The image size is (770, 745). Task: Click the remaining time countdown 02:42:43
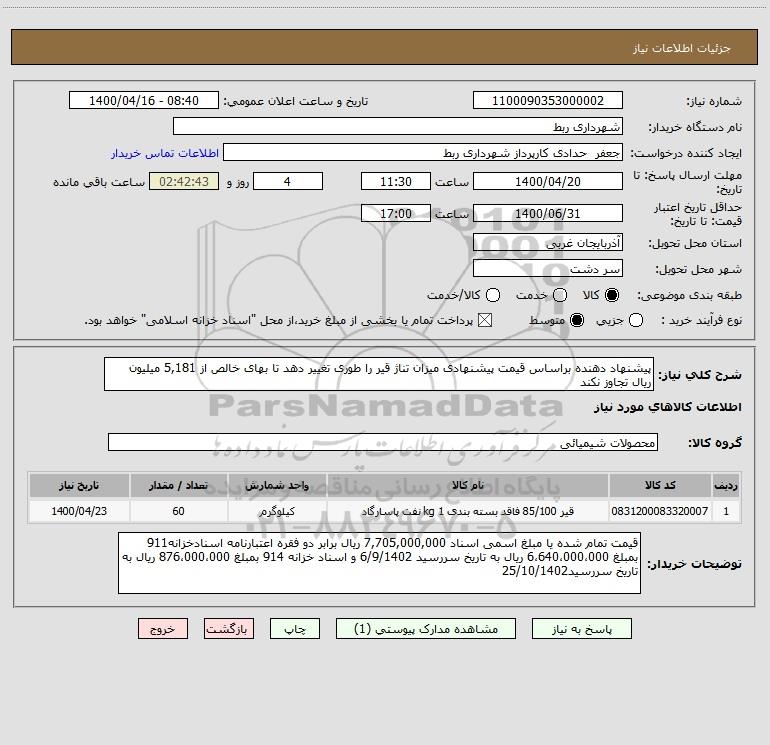pyautogui.click(x=184, y=181)
